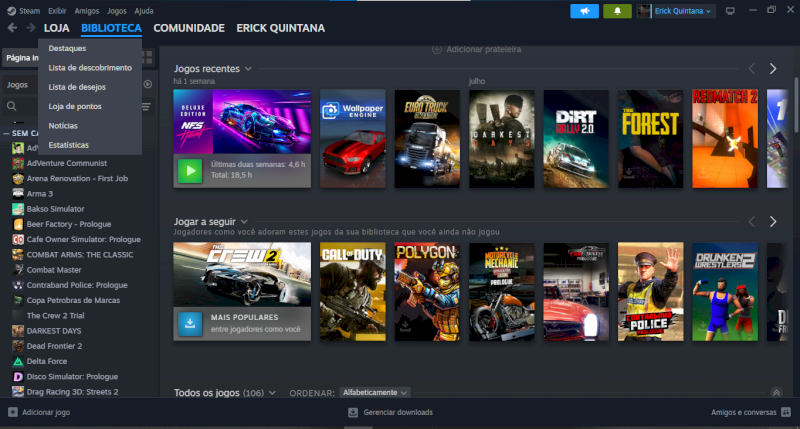
Task: Open the advanced filter lines icon
Action: (x=146, y=106)
